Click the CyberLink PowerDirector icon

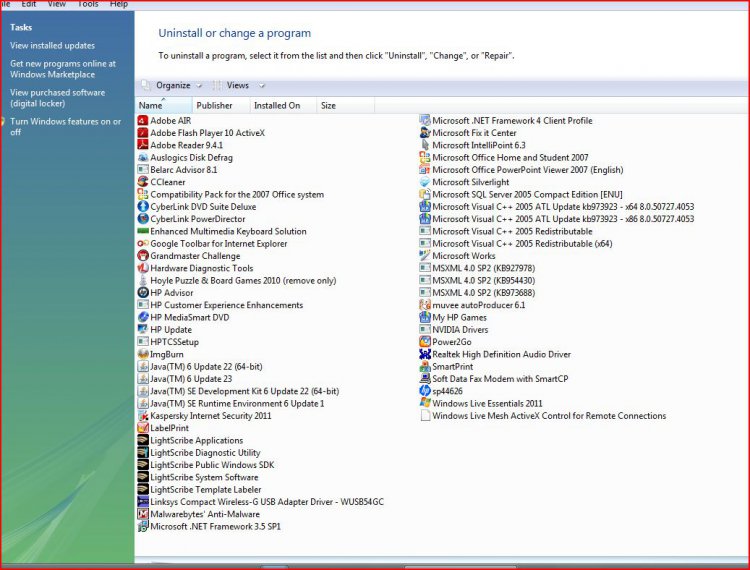pyautogui.click(x=143, y=219)
